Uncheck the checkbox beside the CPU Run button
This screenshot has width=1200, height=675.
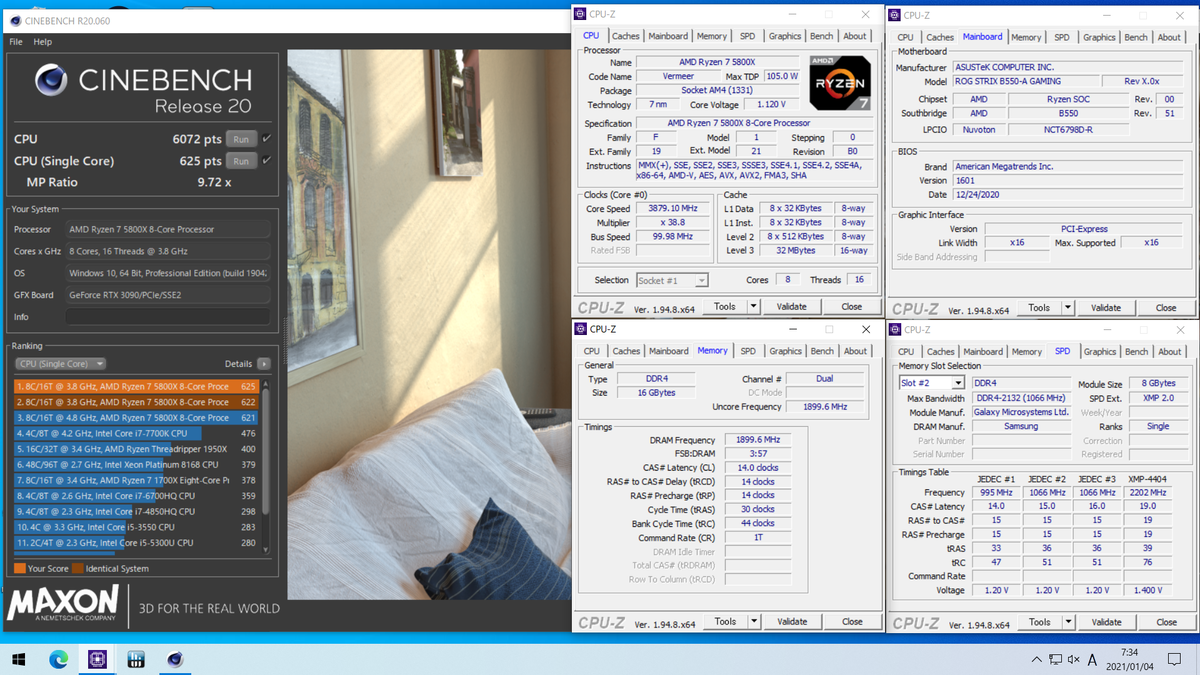click(x=266, y=139)
